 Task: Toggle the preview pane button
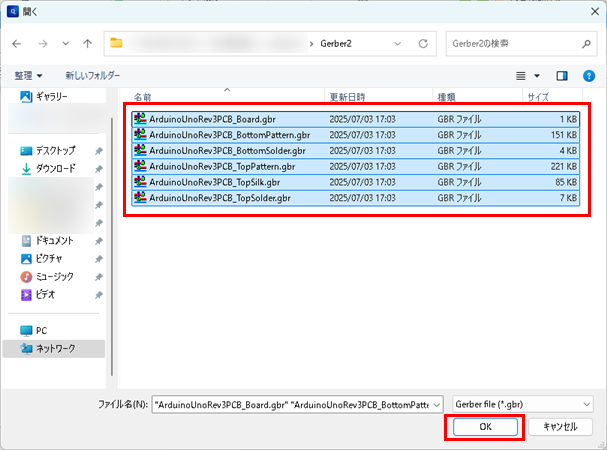(562, 76)
